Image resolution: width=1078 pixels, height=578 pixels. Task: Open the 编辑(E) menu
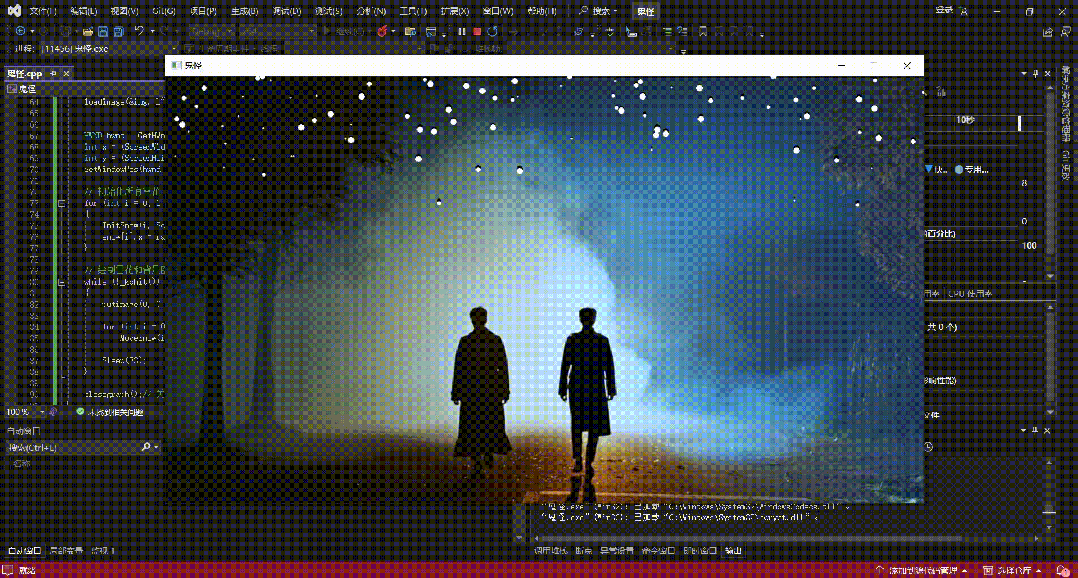pyautogui.click(x=83, y=11)
